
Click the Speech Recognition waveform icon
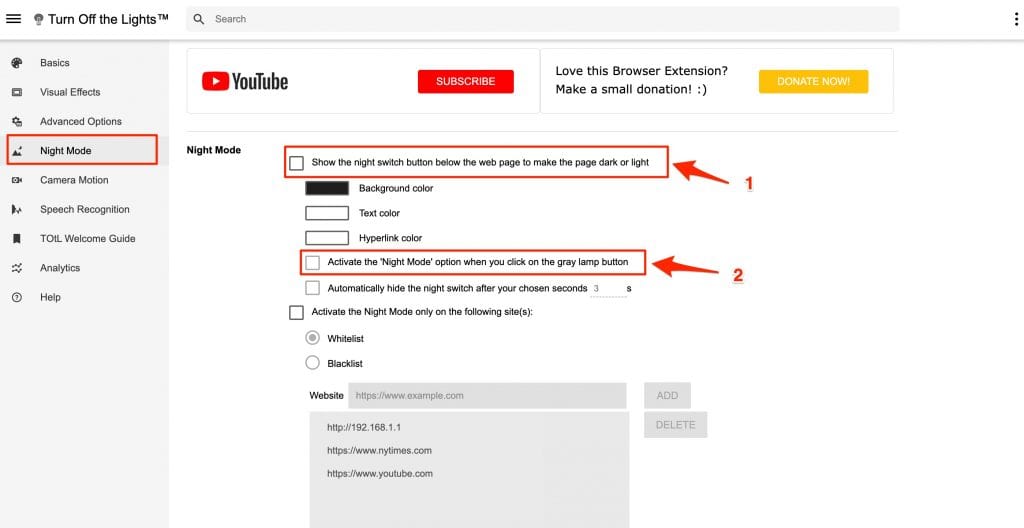click(17, 210)
